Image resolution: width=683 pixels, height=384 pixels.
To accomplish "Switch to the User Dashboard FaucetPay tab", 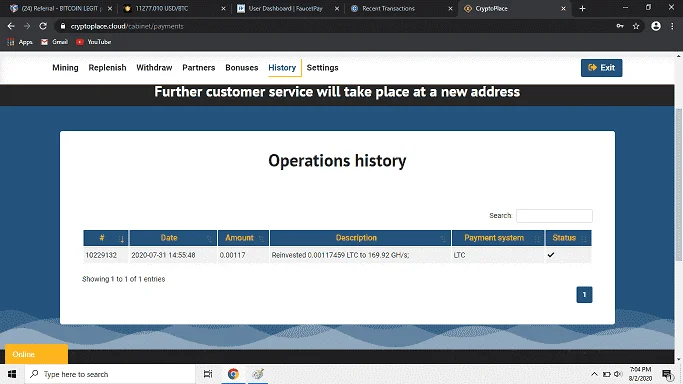I will click(285, 8).
